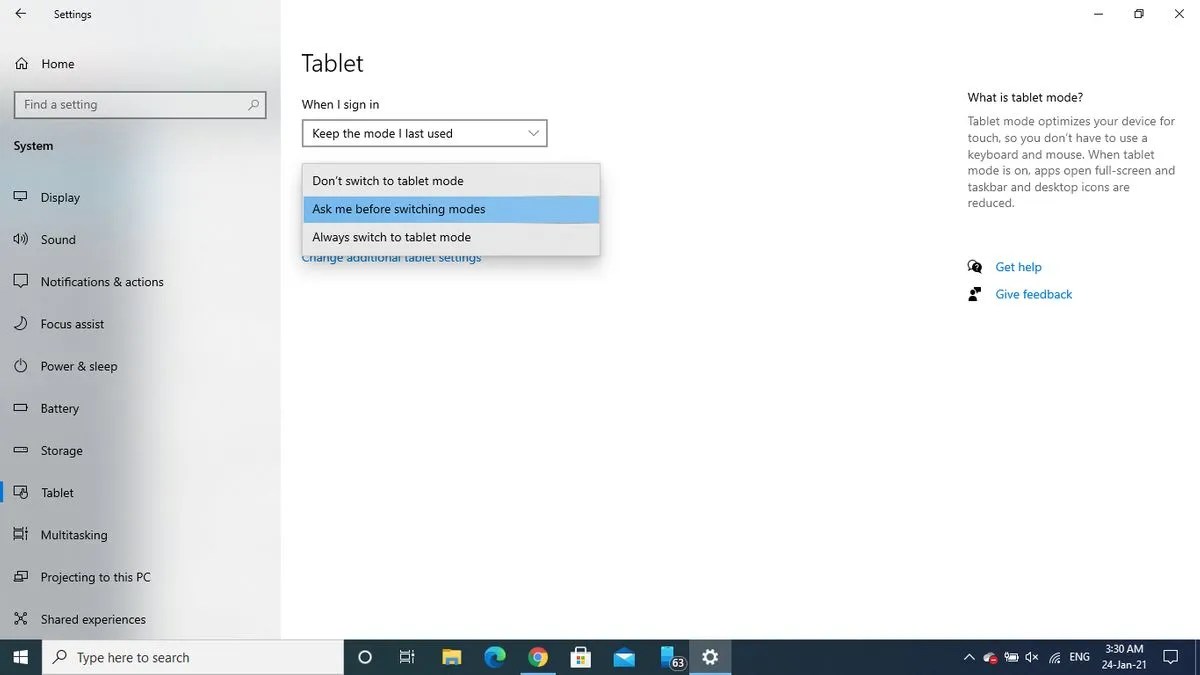Select Ask me before switching modes option
1200x675 pixels.
coord(399,209)
